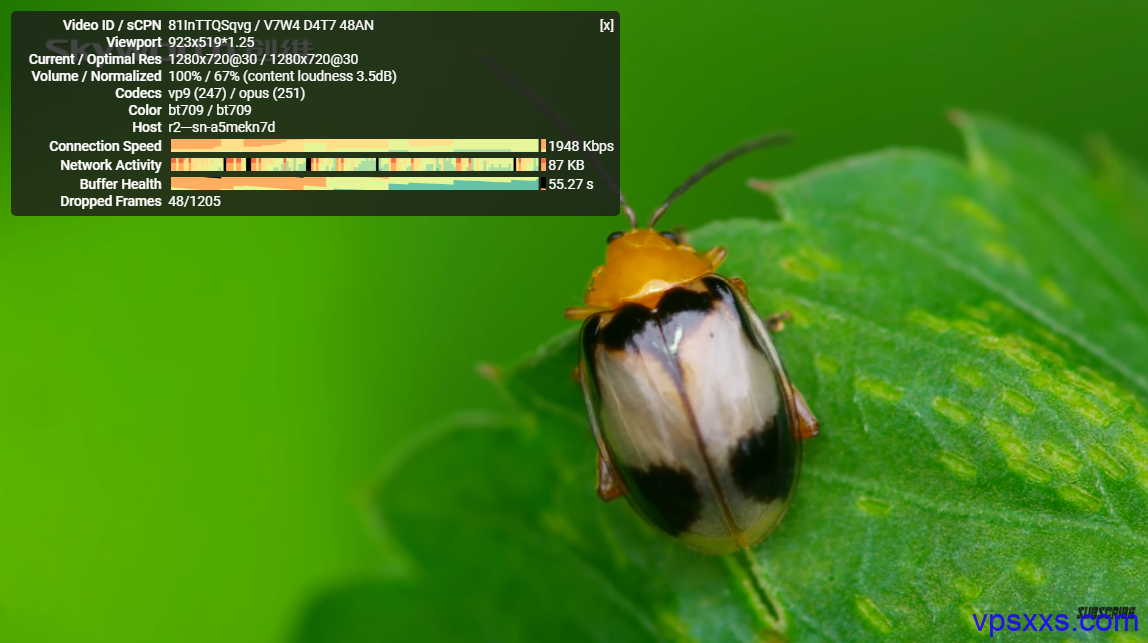Click the 87 KB network reading
The height and width of the screenshot is (643, 1148).
coord(566,165)
